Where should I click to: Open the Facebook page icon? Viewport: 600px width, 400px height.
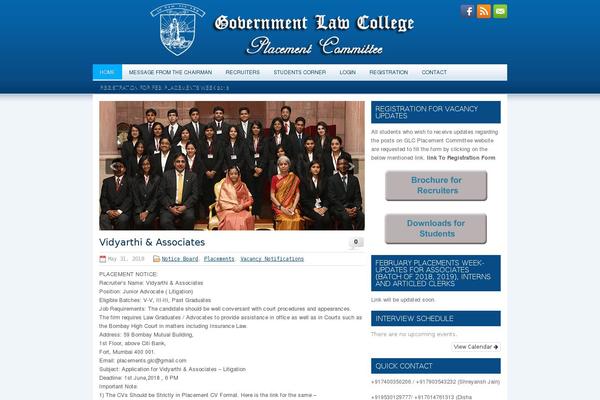tap(467, 11)
